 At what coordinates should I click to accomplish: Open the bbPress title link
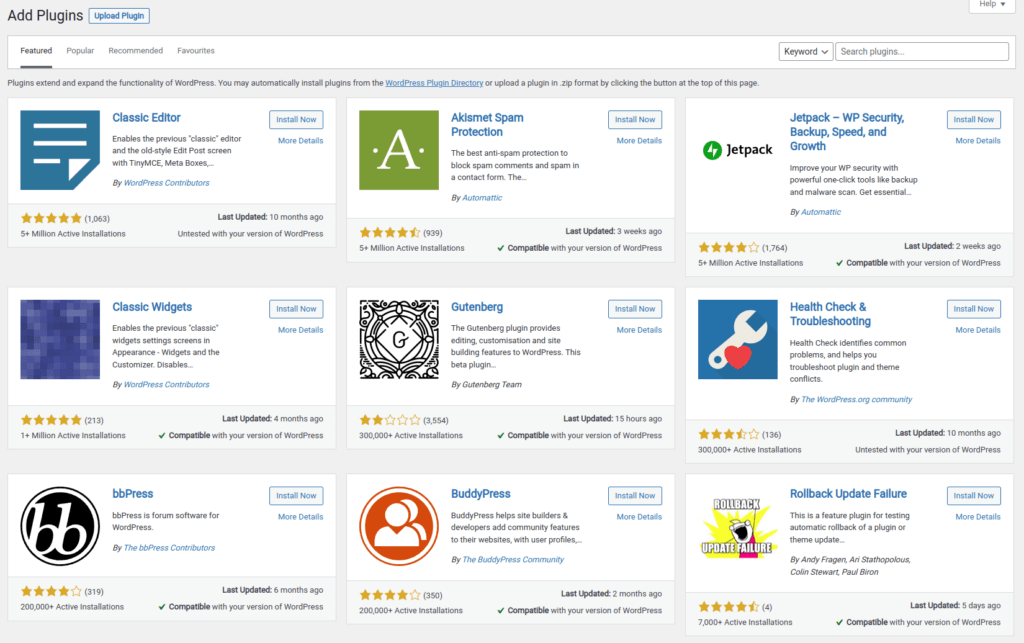133,494
